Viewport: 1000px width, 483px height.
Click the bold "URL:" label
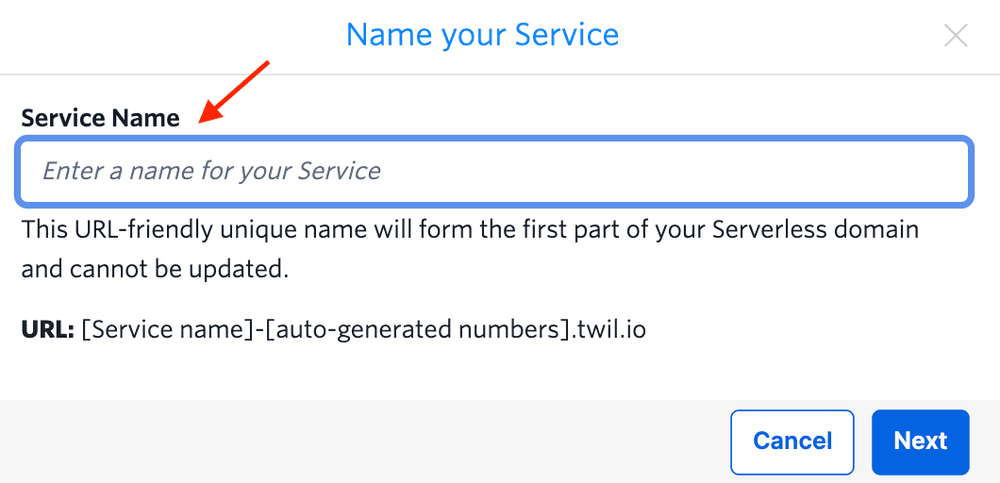click(x=47, y=329)
